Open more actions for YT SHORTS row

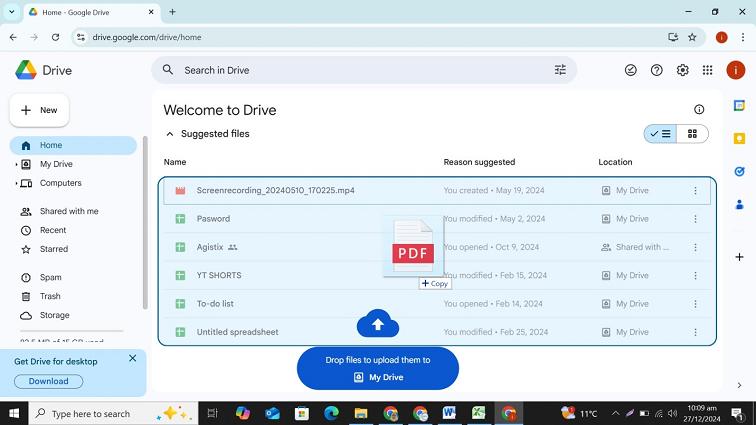click(695, 275)
